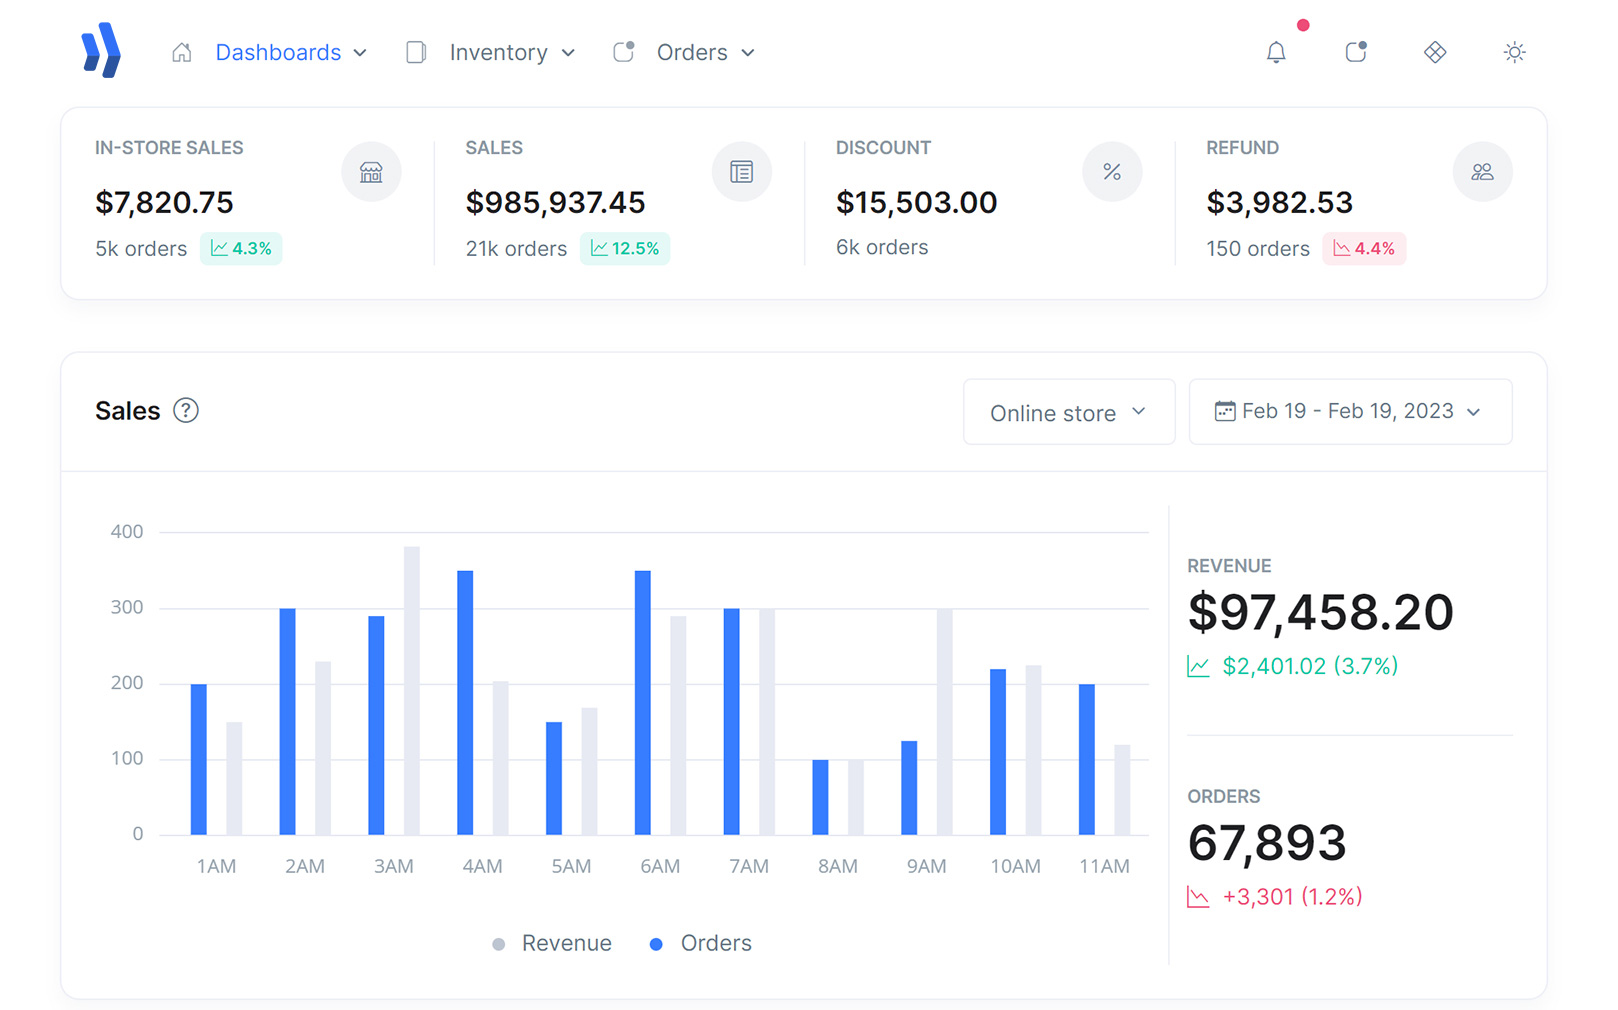Open the Dashboards menu
1618x1010 pixels.
click(x=278, y=52)
